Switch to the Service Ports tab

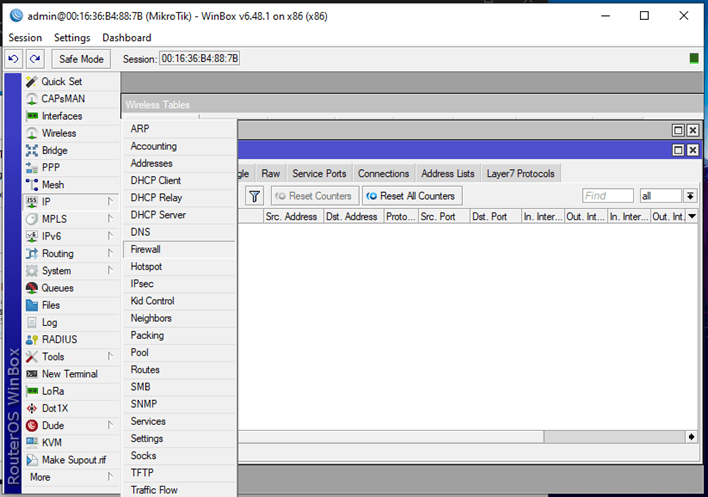(x=319, y=174)
